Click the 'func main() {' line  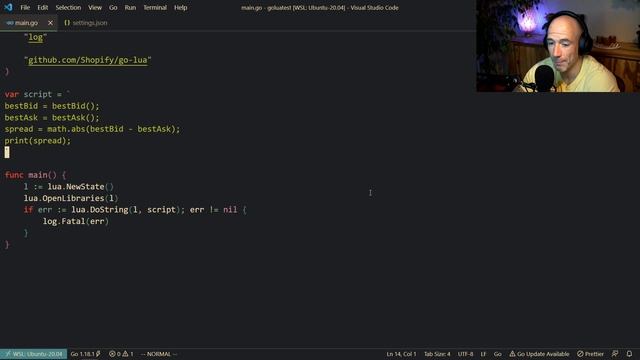pos(35,175)
